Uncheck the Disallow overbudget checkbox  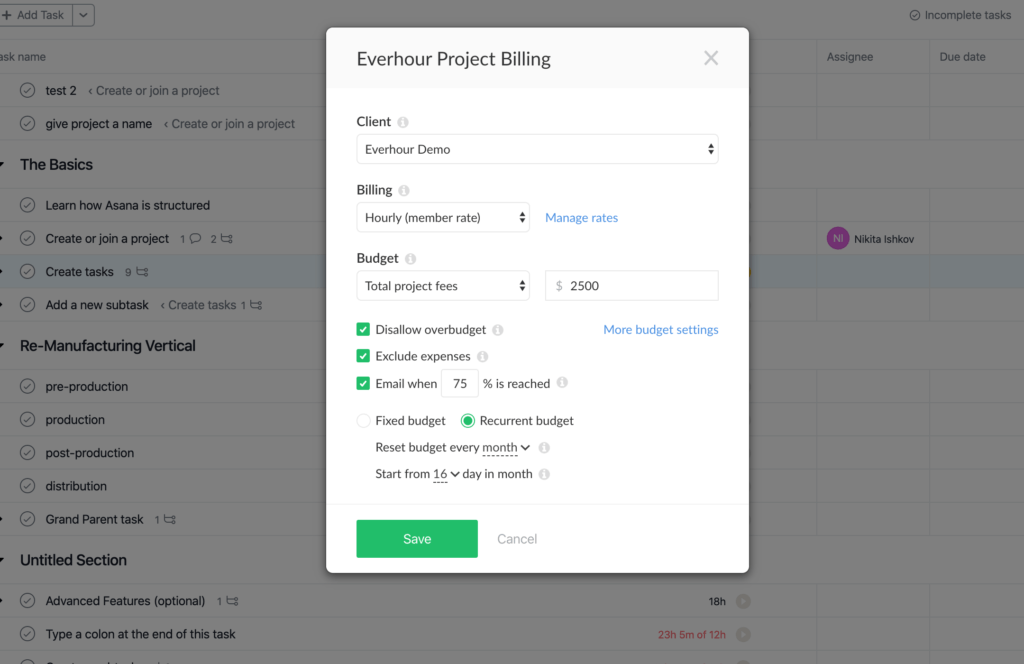365,328
